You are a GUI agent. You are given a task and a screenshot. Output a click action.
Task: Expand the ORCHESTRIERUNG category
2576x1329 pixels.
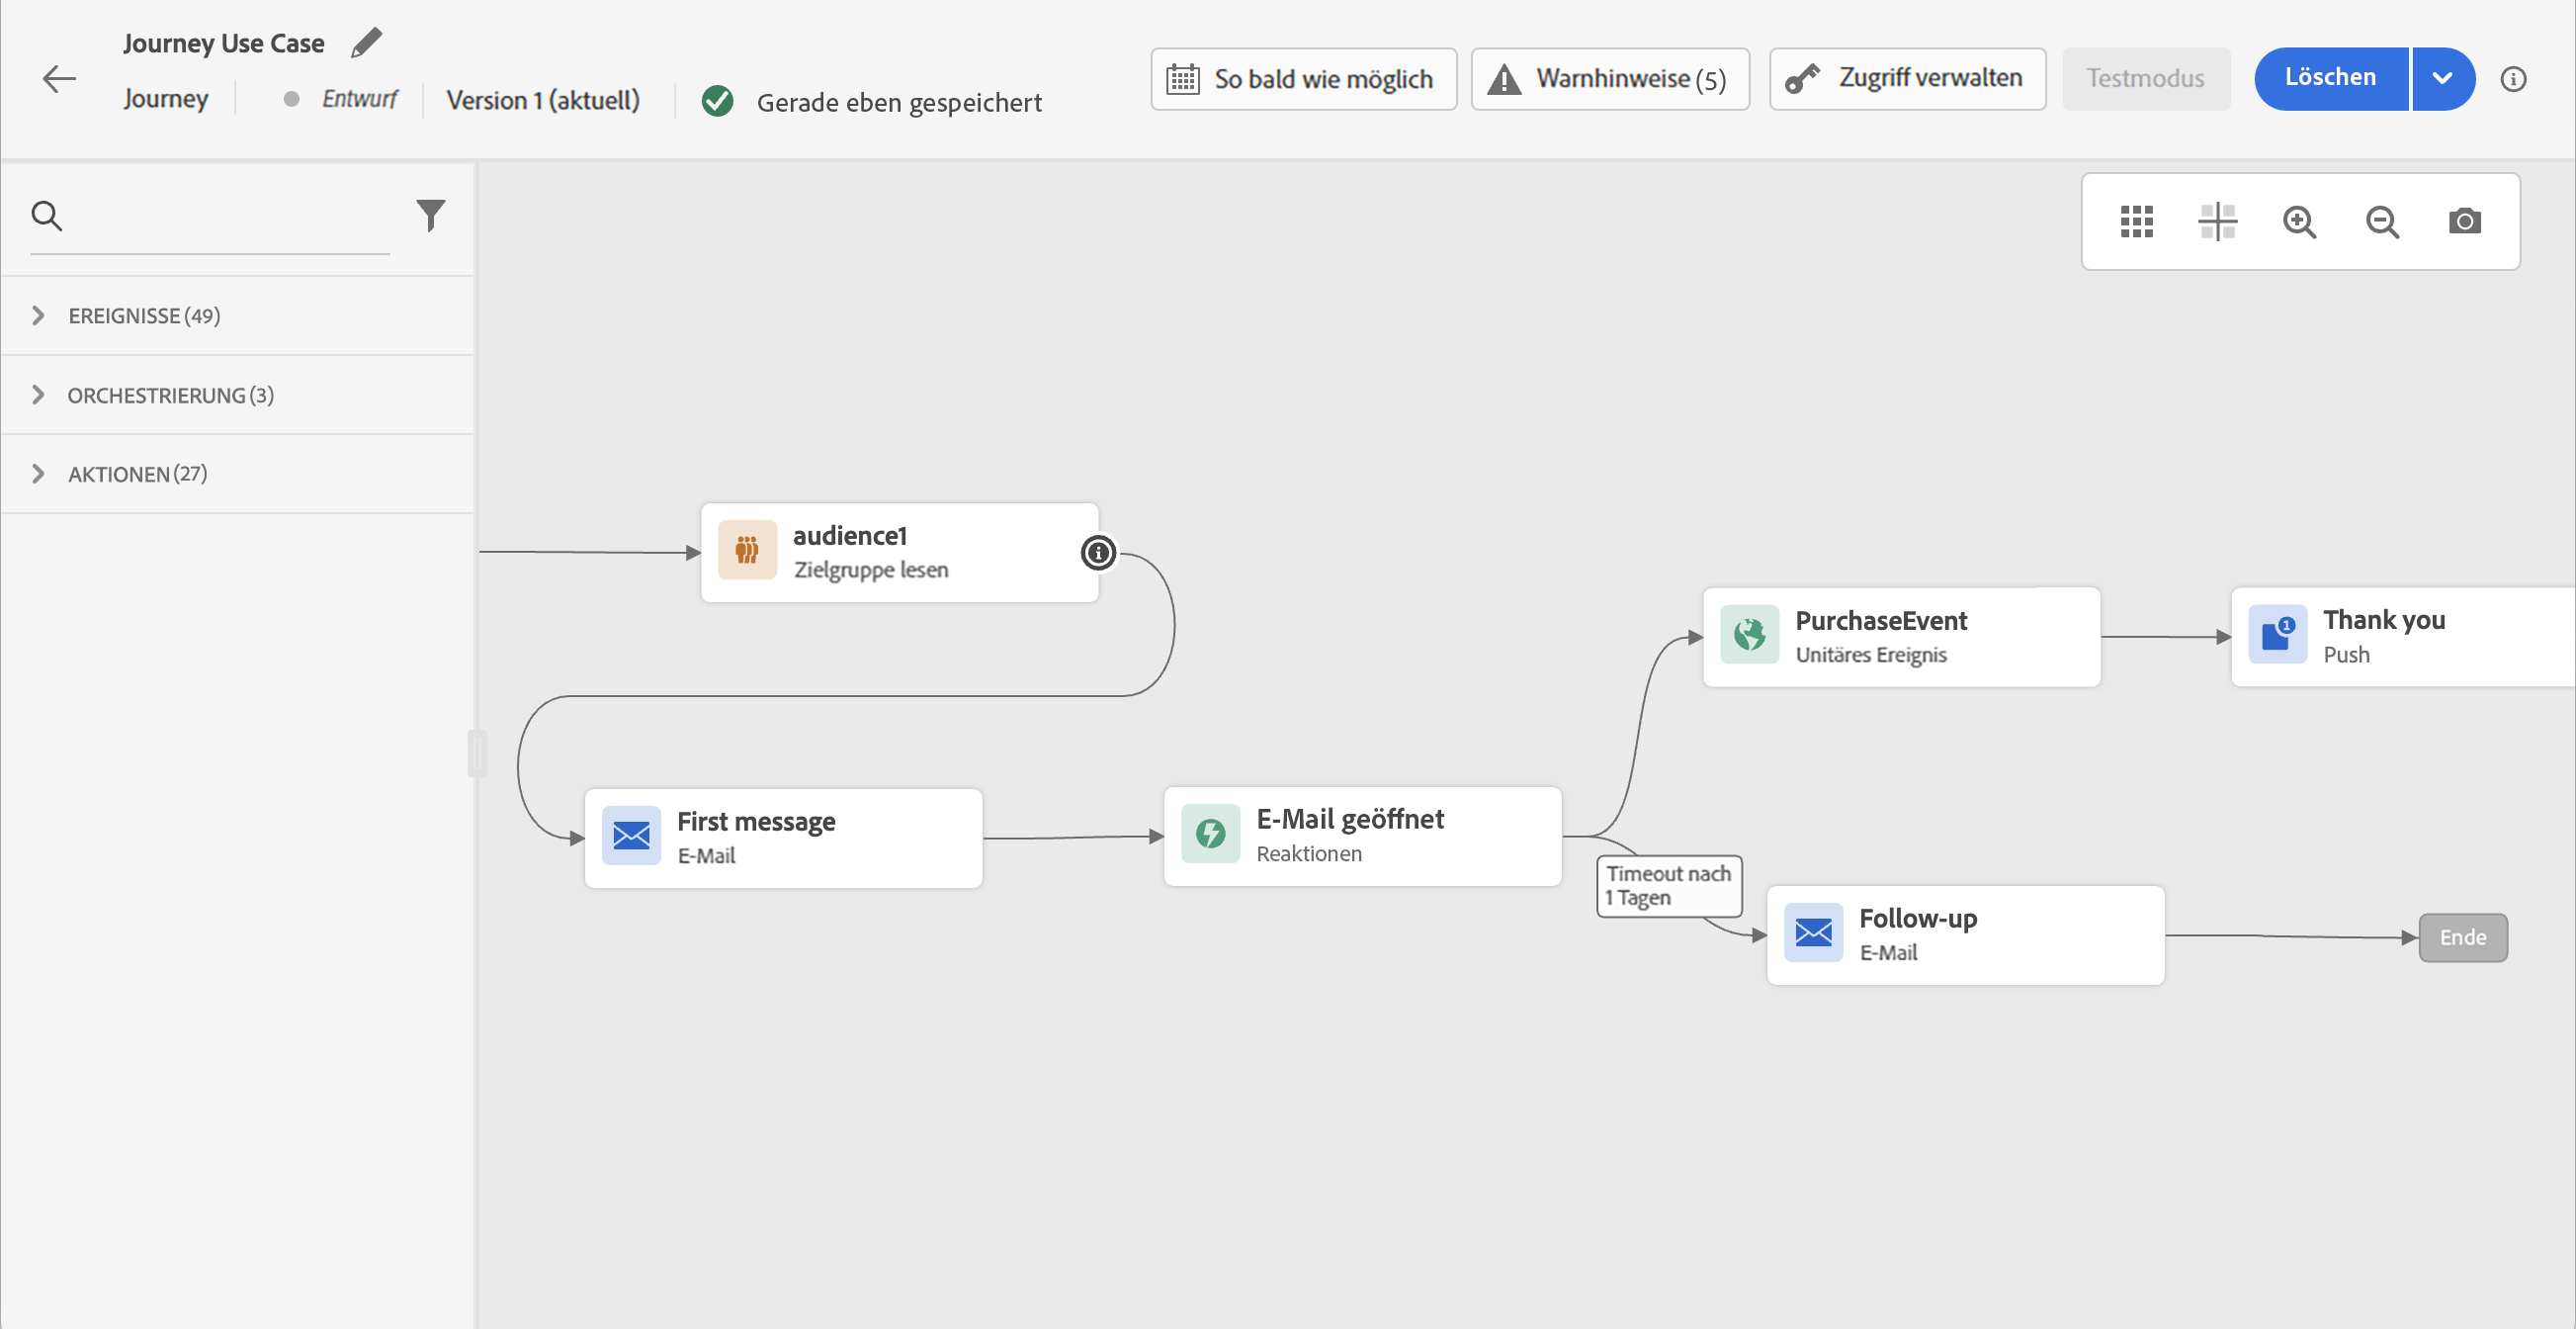pyautogui.click(x=38, y=395)
